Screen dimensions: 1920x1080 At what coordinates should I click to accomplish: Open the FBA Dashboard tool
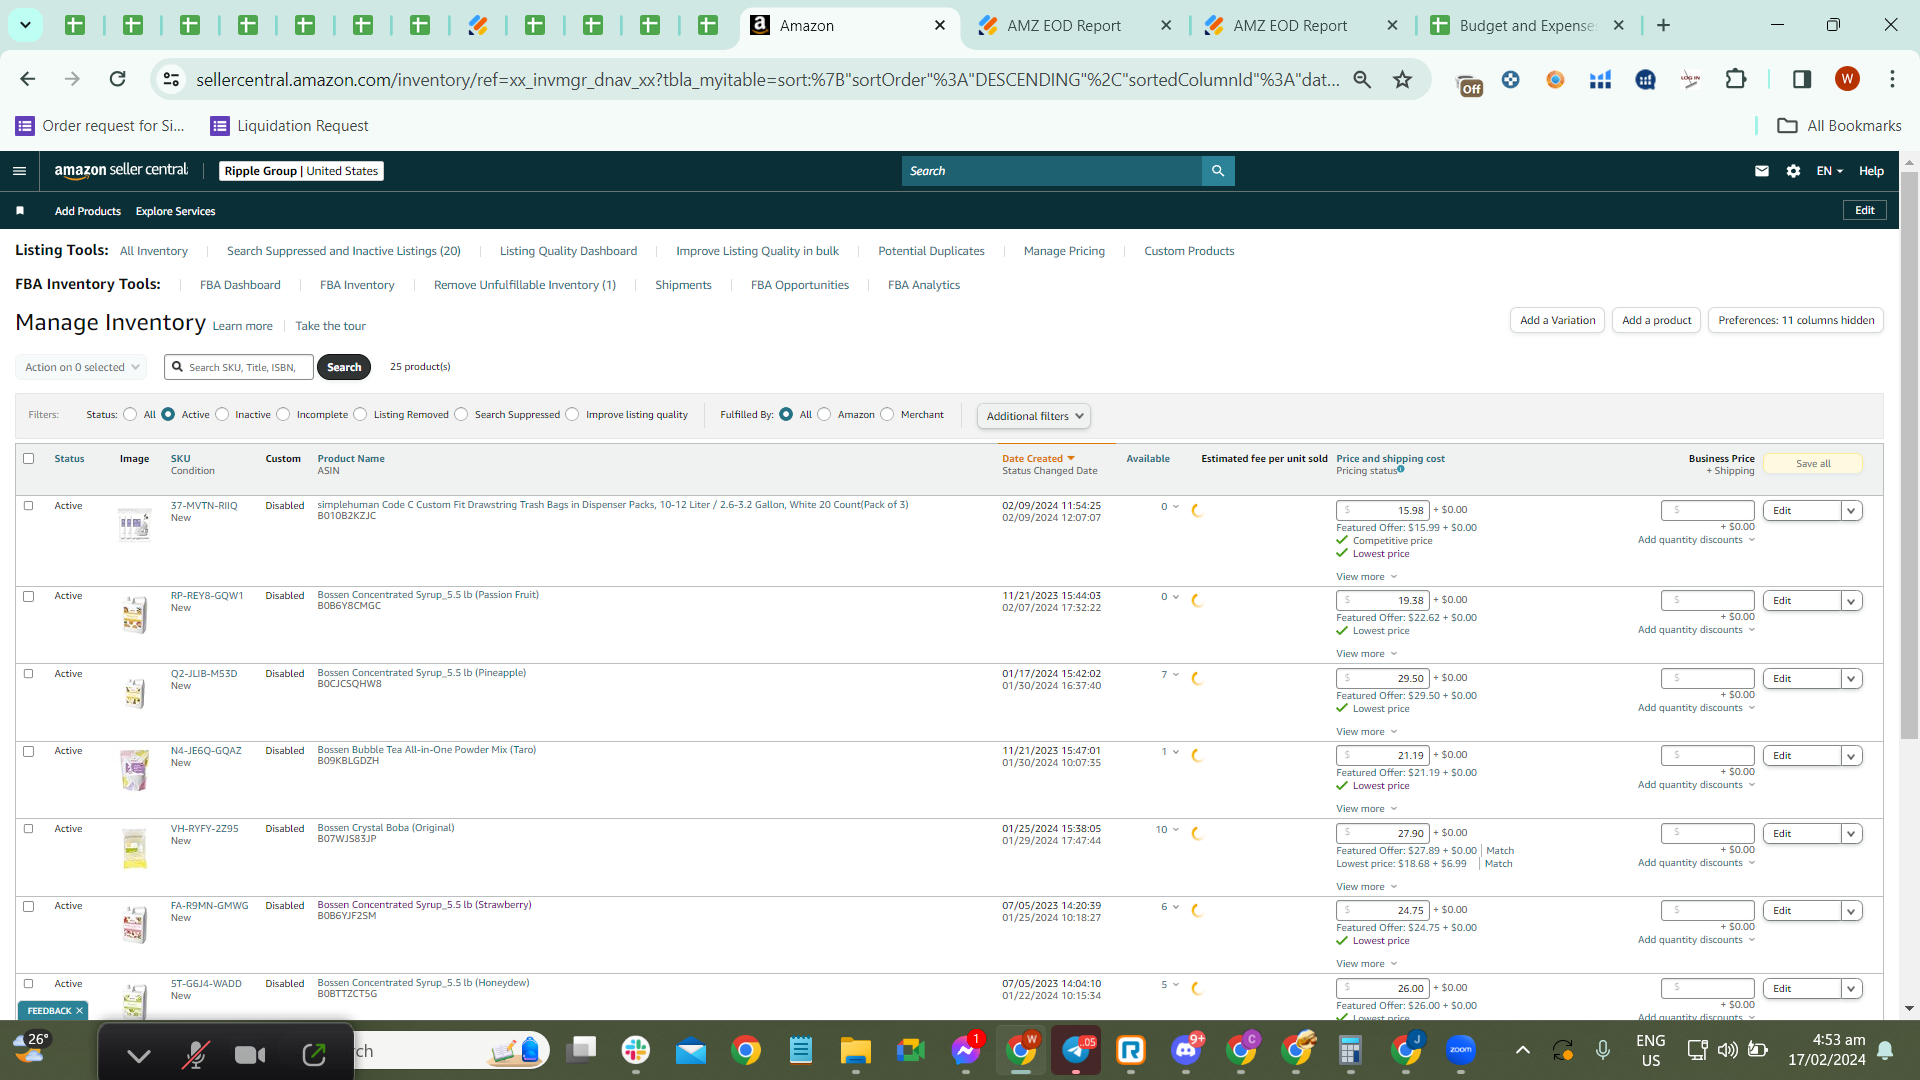tap(240, 285)
